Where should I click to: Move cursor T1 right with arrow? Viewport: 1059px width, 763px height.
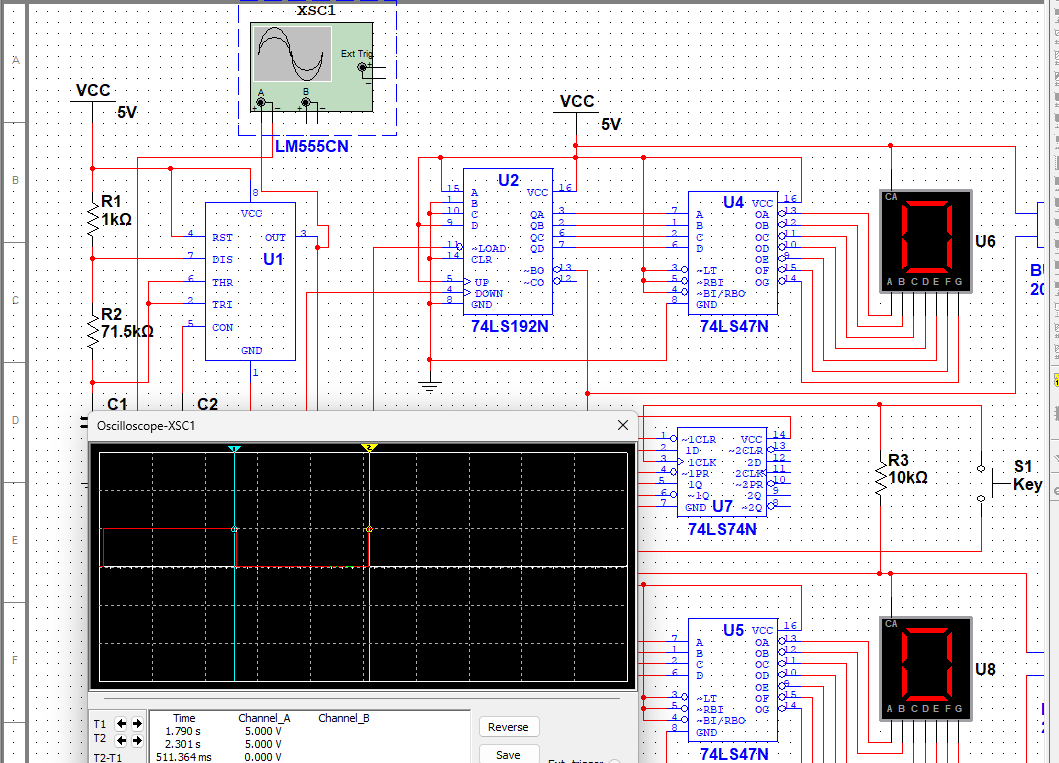tap(137, 724)
